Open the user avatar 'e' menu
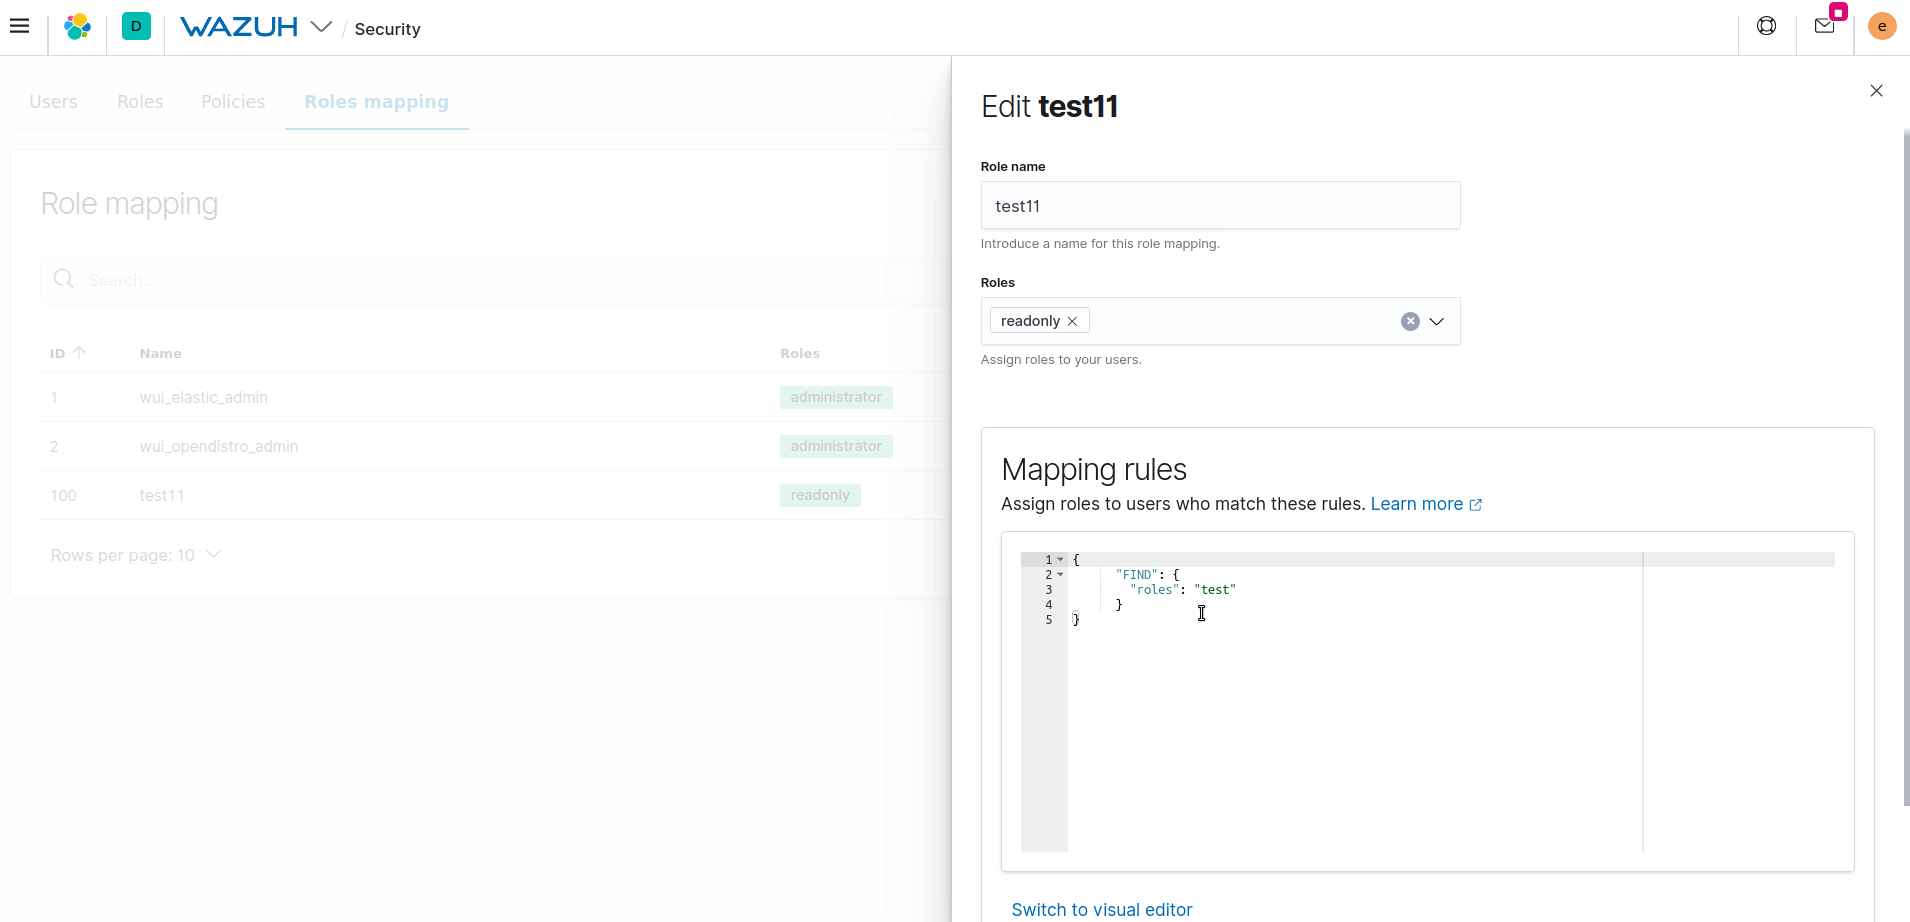 click(1882, 26)
